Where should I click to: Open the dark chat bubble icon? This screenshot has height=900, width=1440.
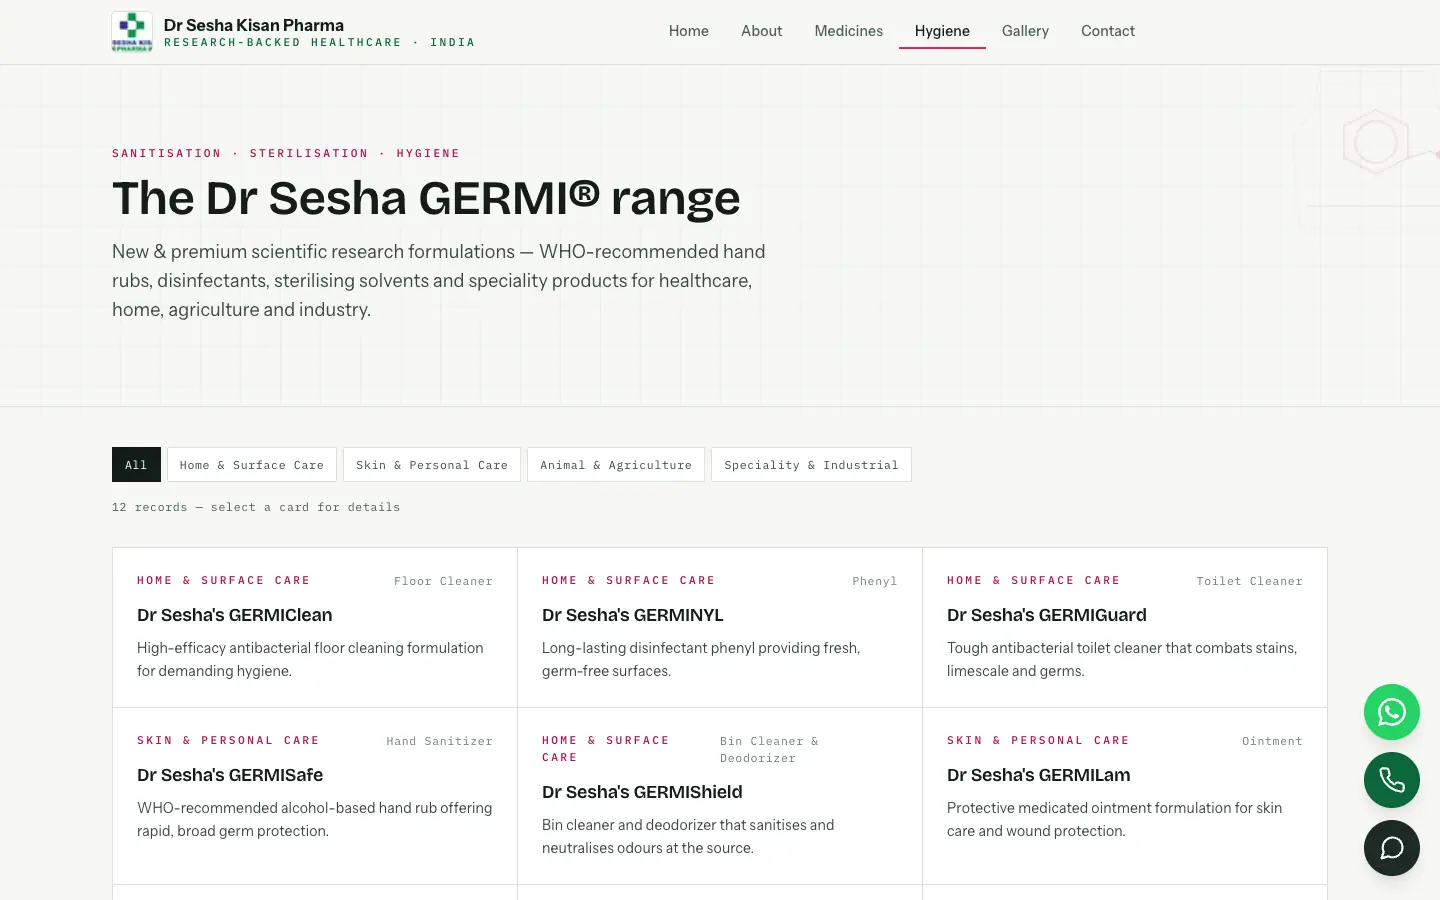(1392, 848)
